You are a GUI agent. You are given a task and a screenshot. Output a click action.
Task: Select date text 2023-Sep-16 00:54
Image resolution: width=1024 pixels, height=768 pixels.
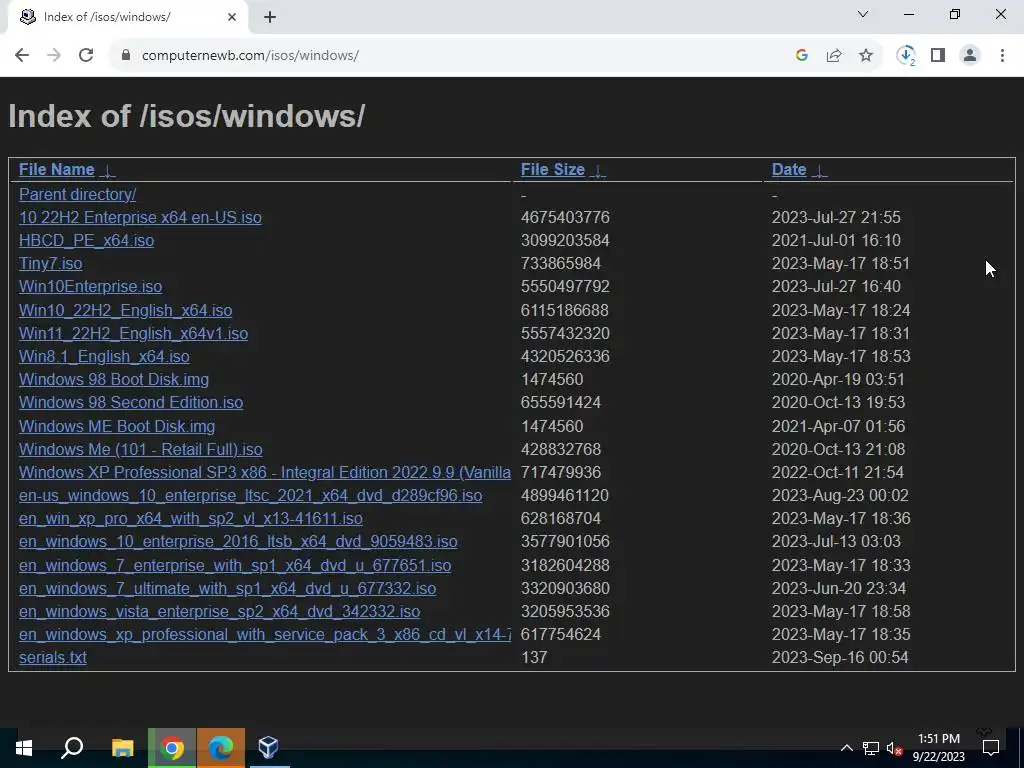(x=840, y=657)
